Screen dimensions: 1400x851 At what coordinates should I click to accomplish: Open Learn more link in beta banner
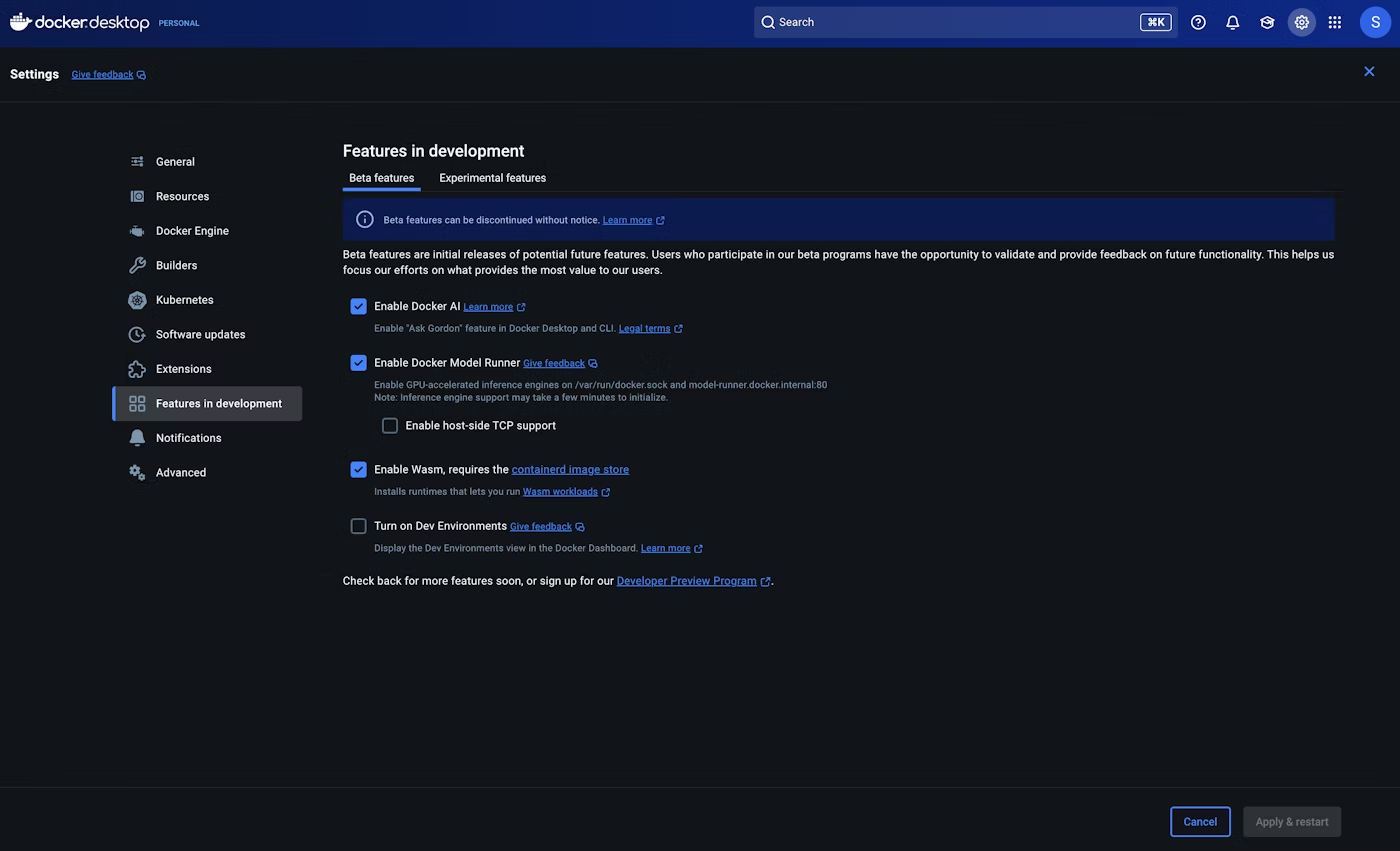[627, 220]
